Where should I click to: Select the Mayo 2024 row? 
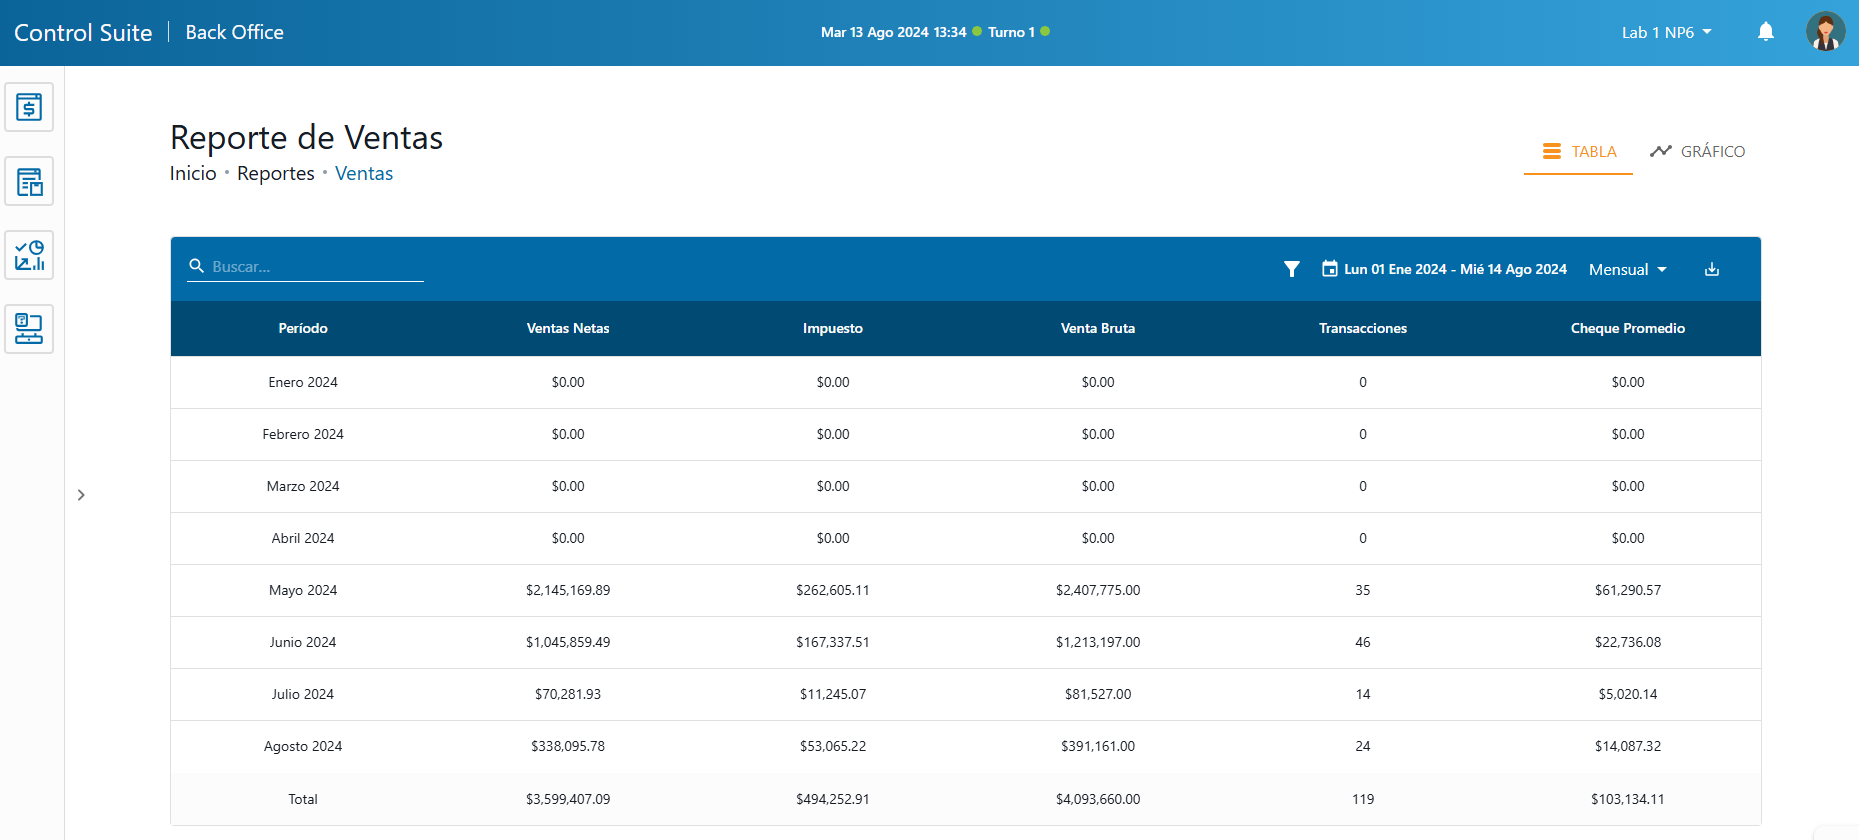tap(303, 590)
